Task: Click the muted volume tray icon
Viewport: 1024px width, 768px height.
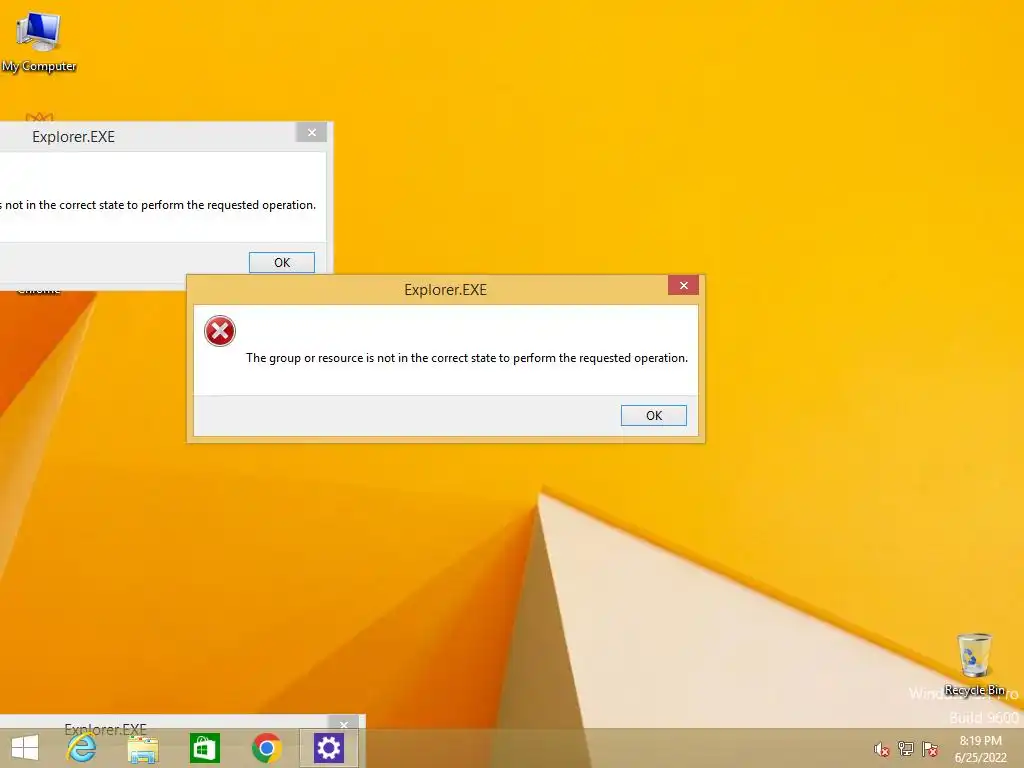Action: click(882, 749)
